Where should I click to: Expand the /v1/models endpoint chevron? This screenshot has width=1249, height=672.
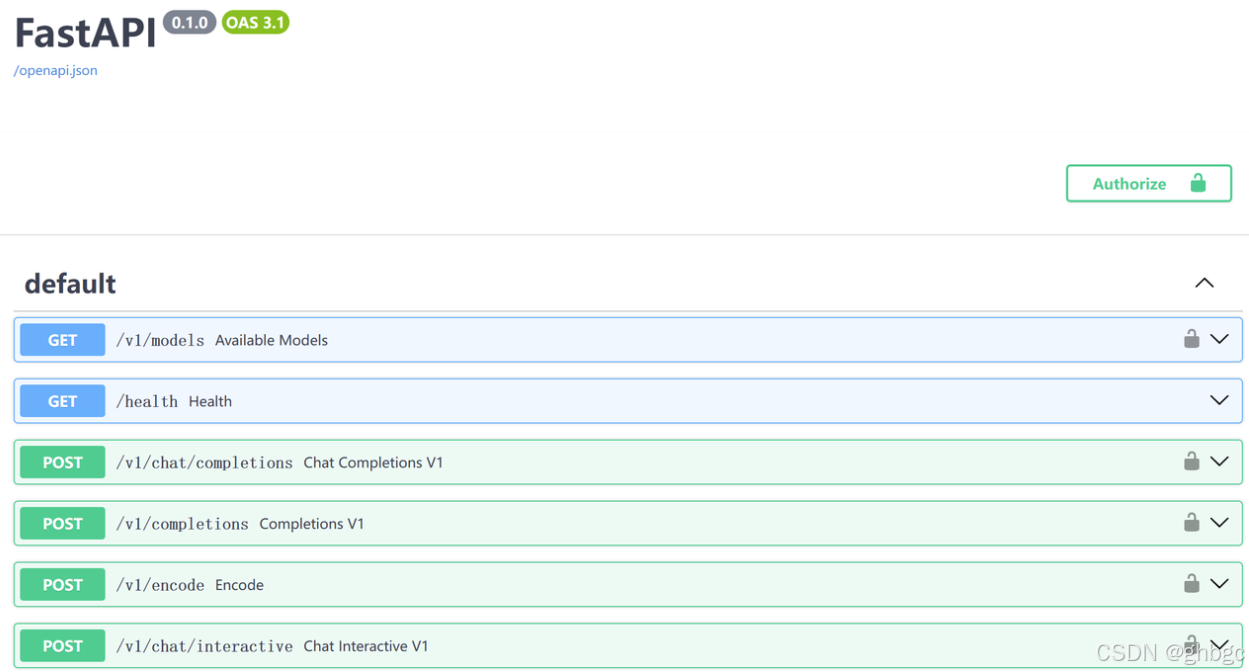[1219, 339]
